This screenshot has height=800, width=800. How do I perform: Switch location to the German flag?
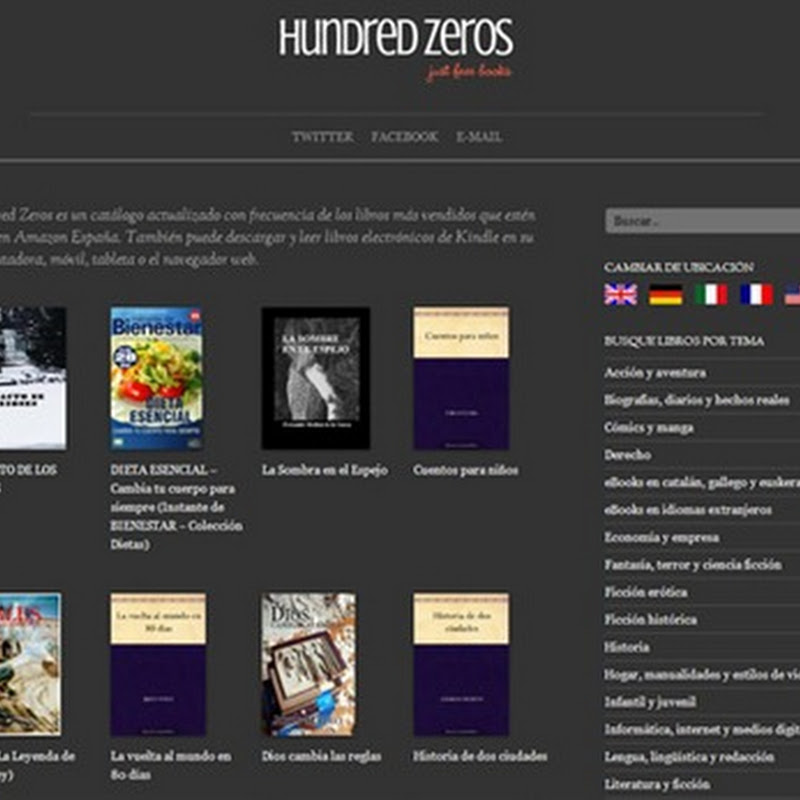[665, 294]
